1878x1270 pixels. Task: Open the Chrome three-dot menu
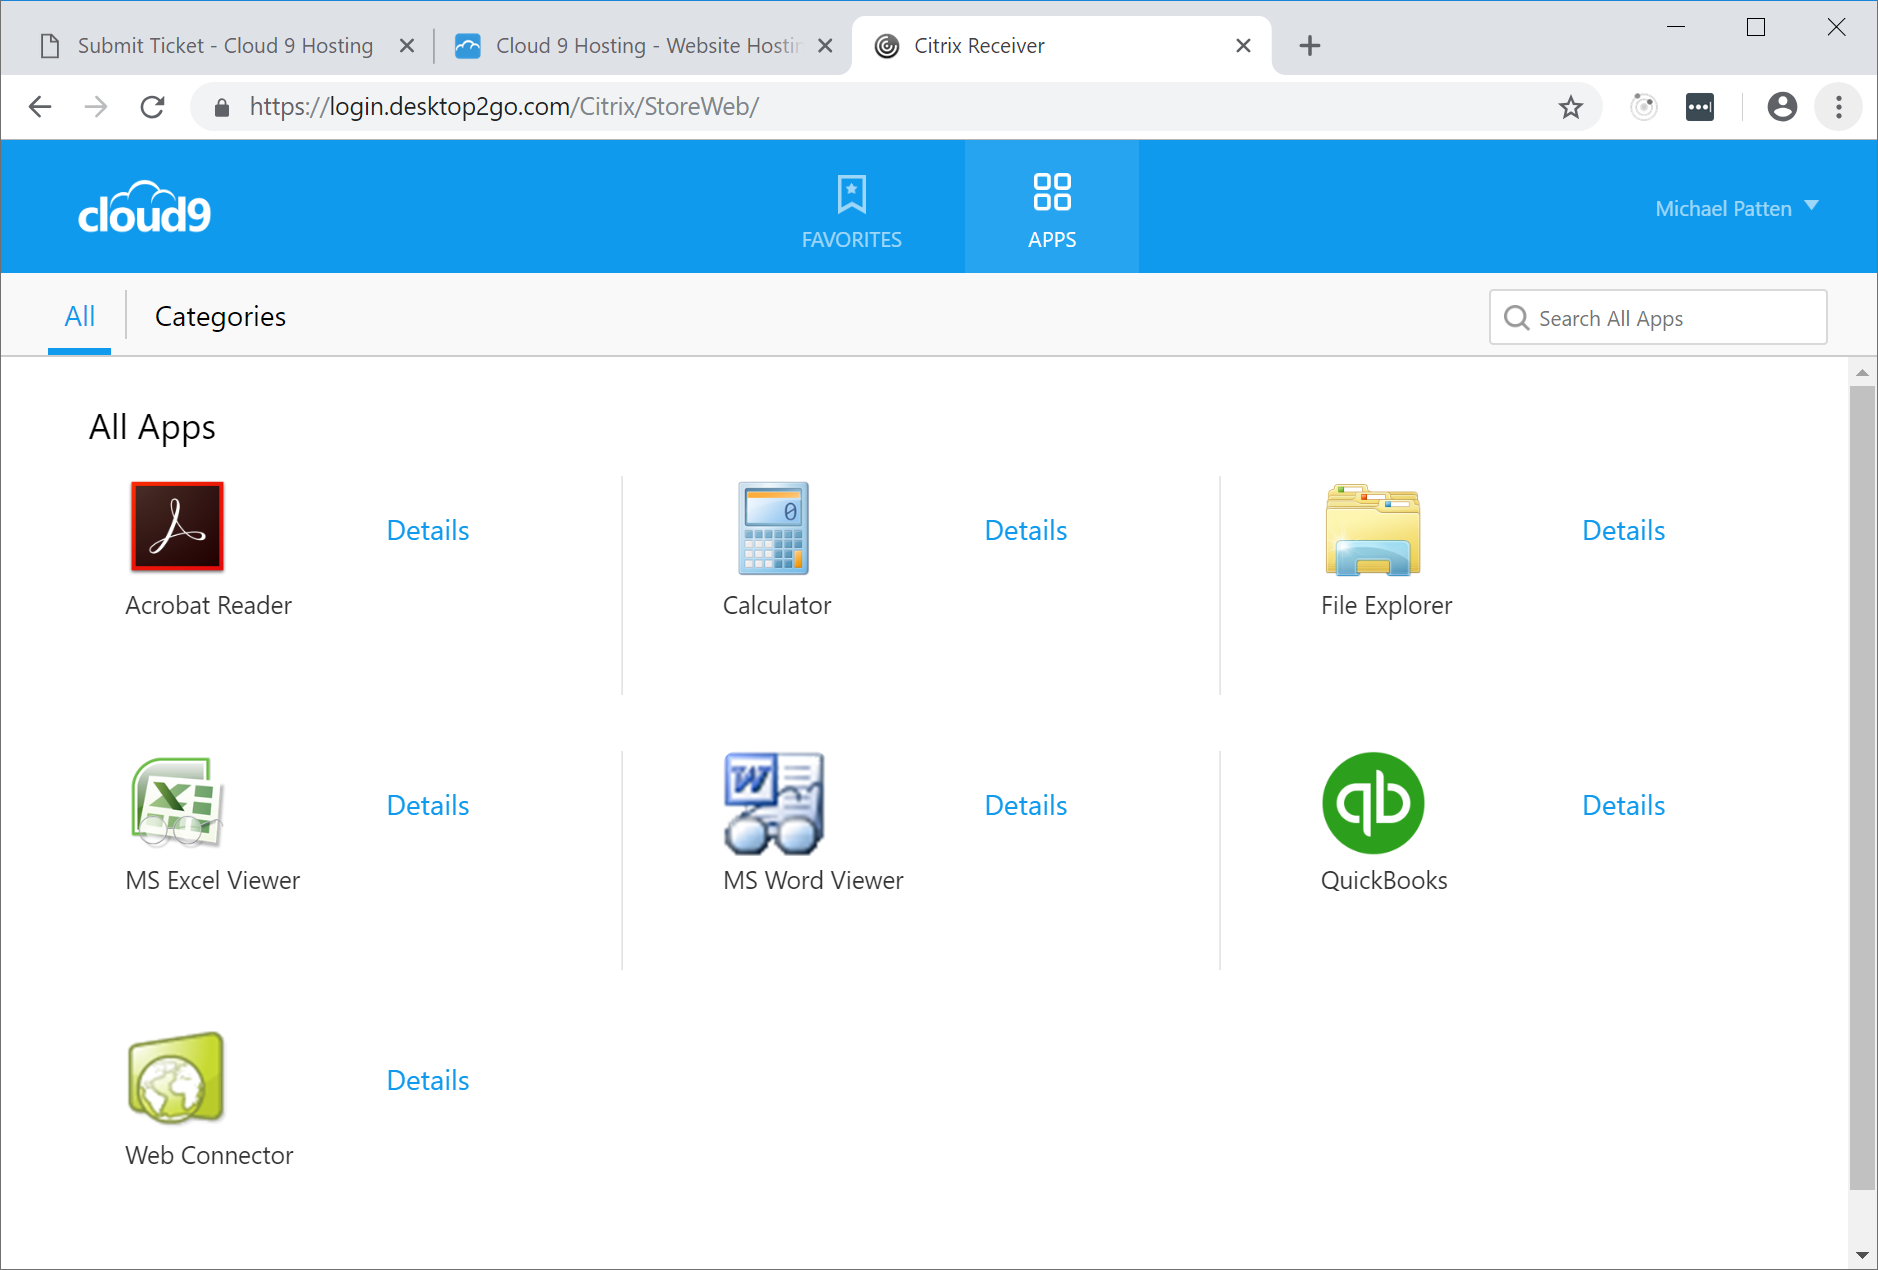pyautogui.click(x=1839, y=107)
